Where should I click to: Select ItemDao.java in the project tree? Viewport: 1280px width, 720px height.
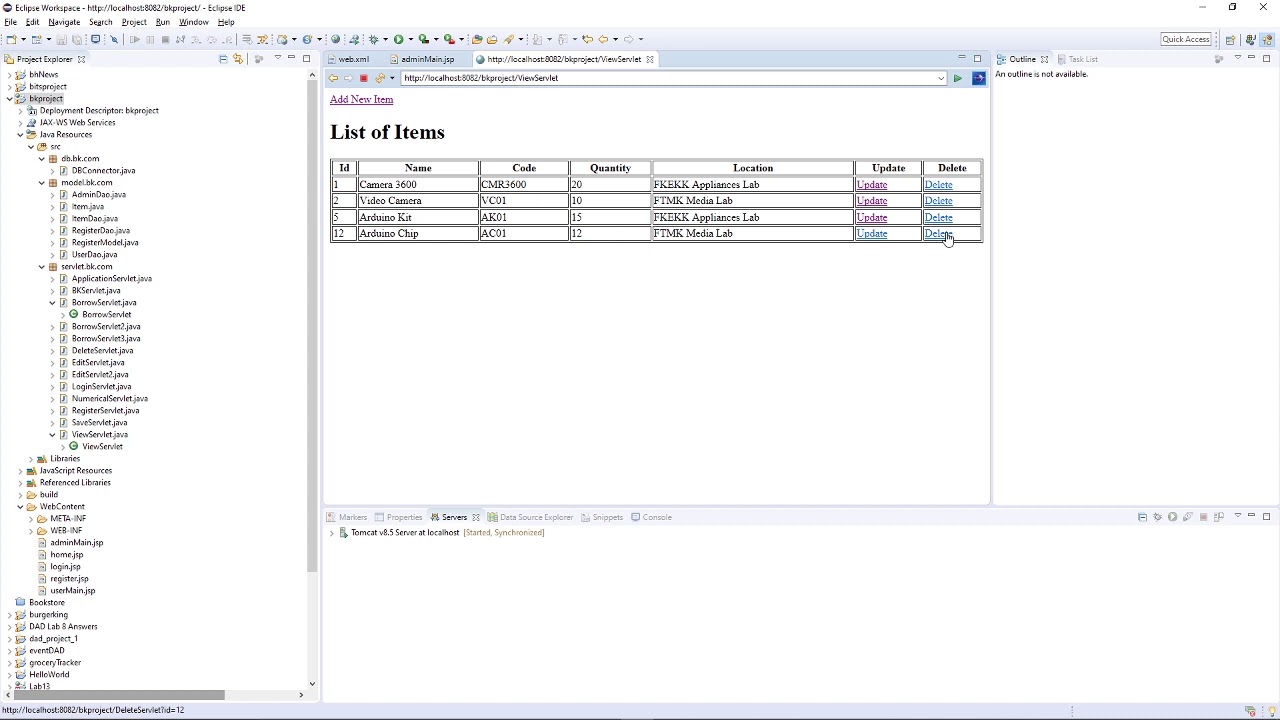tap(94, 219)
